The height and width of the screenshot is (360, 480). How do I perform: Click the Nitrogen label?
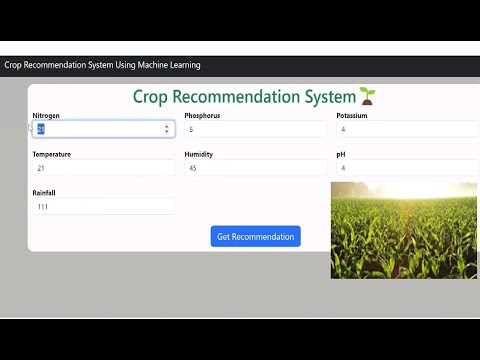[46, 116]
